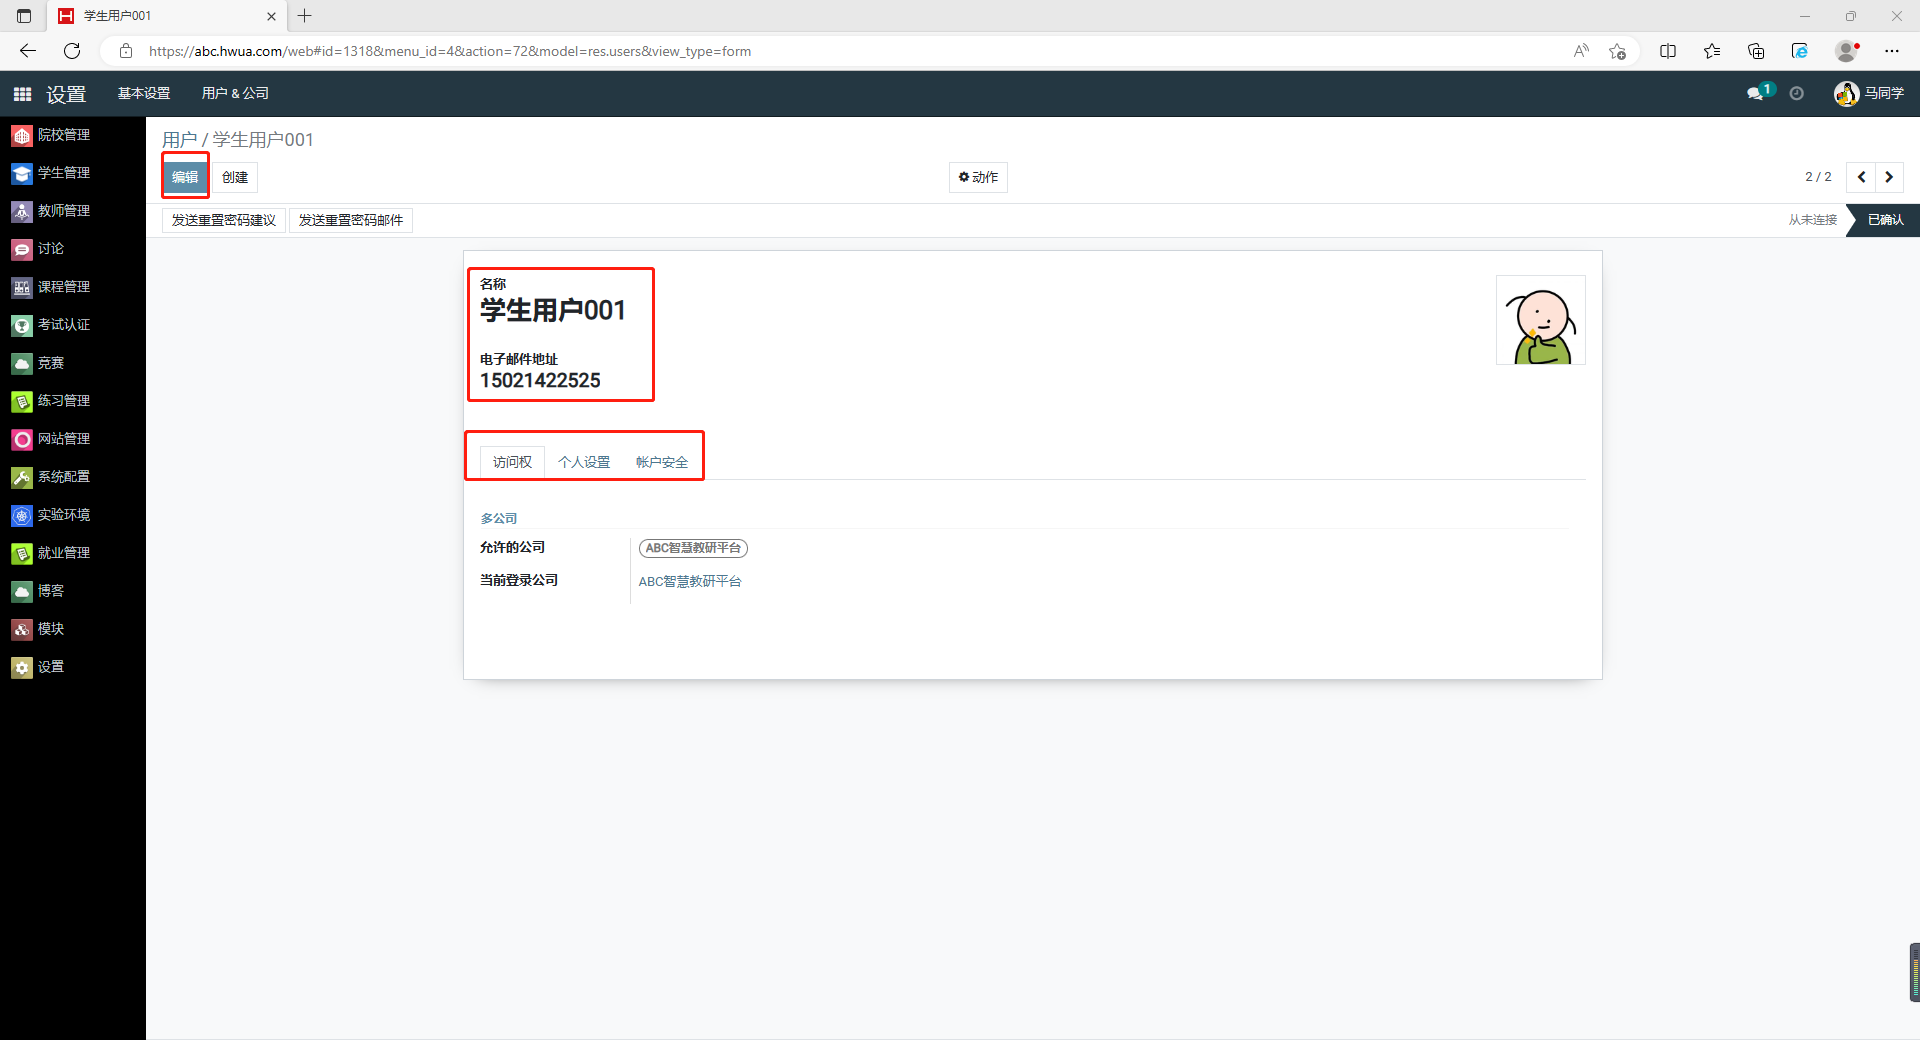Select the 从未连接 status
Image resolution: width=1920 pixels, height=1040 pixels.
tap(1812, 220)
